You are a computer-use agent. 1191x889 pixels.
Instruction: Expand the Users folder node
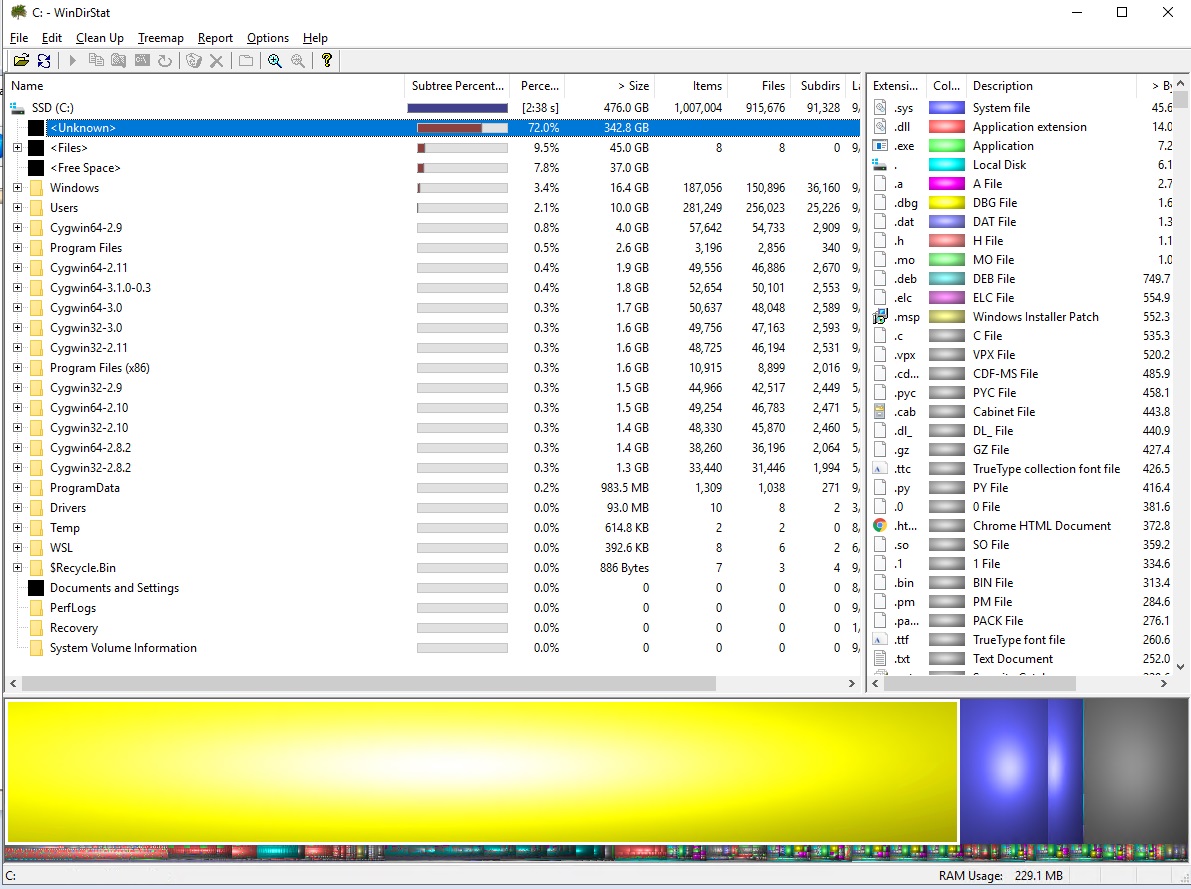tap(17, 207)
